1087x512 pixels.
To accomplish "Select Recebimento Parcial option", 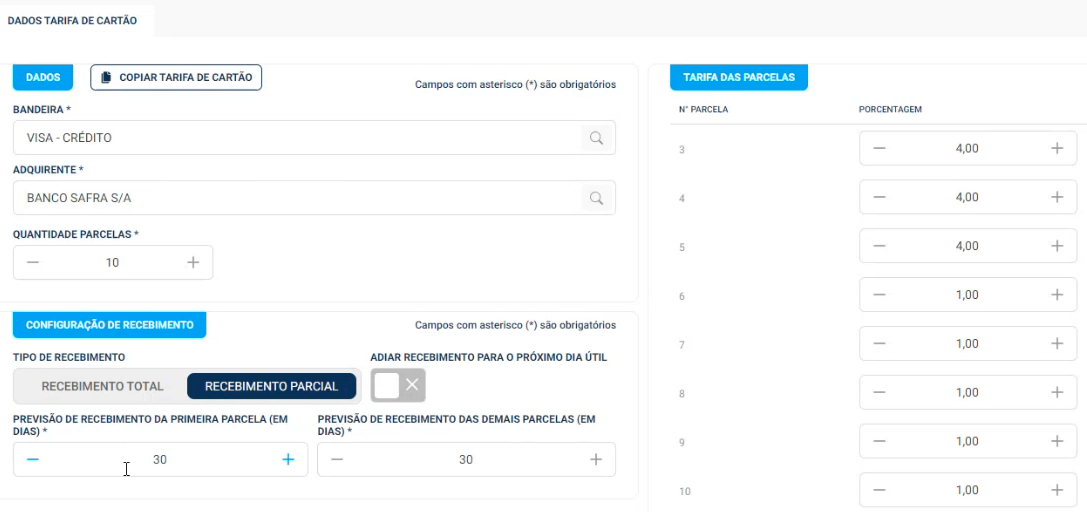I will point(271,386).
